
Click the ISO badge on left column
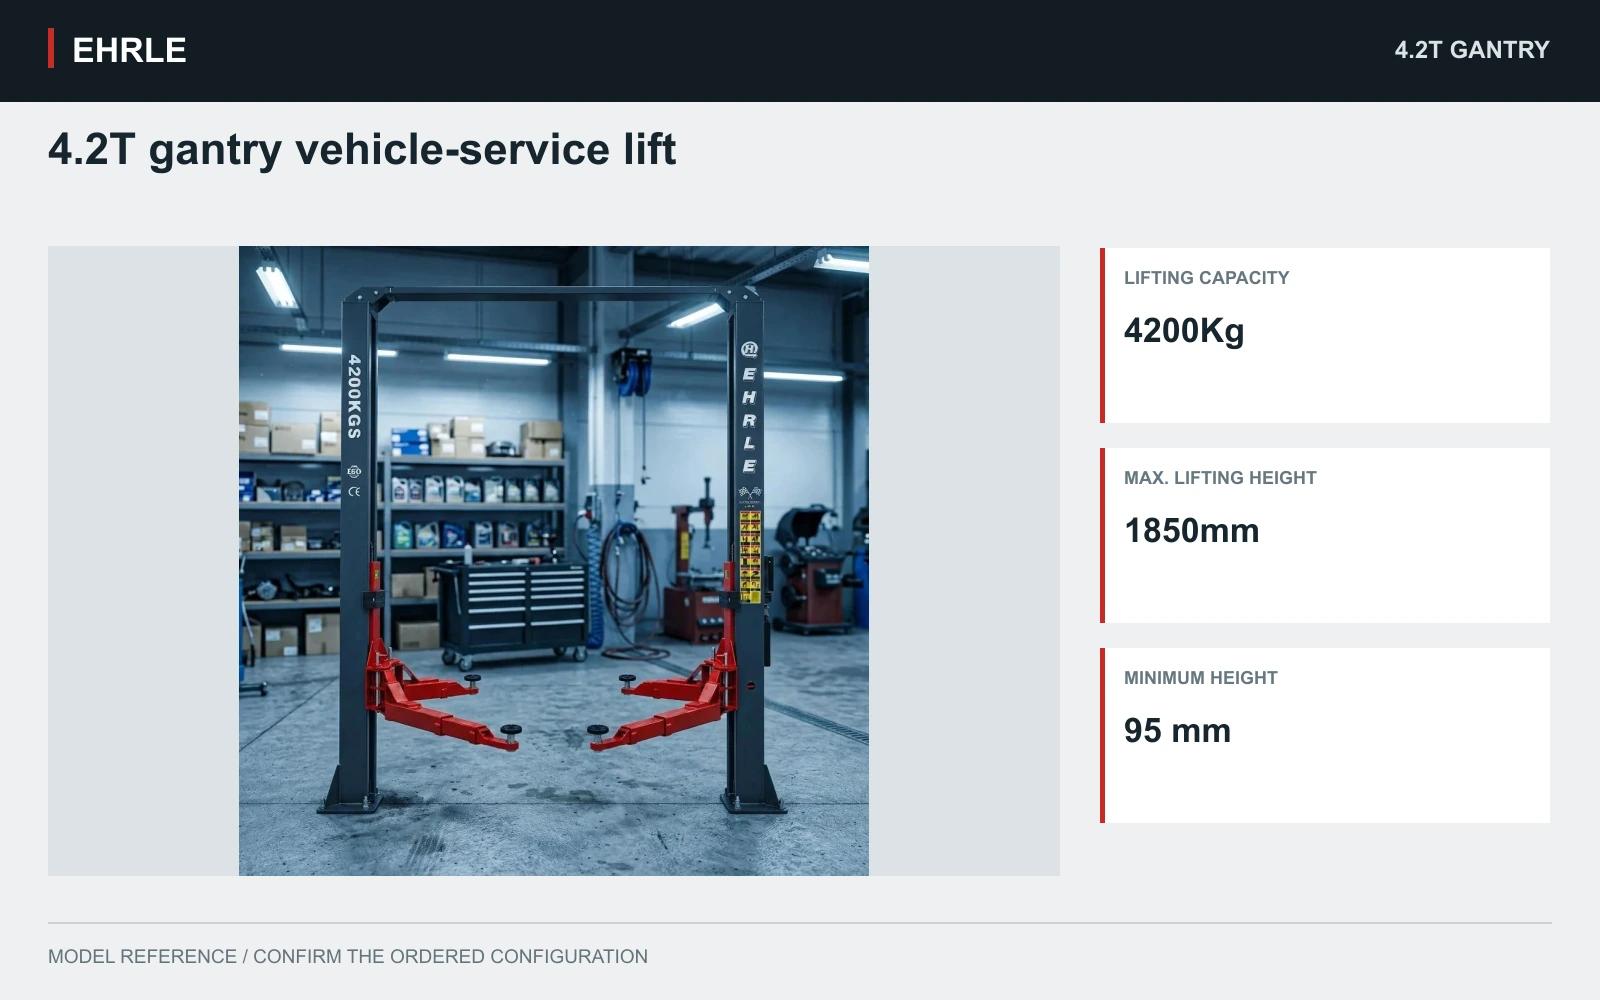tap(354, 471)
